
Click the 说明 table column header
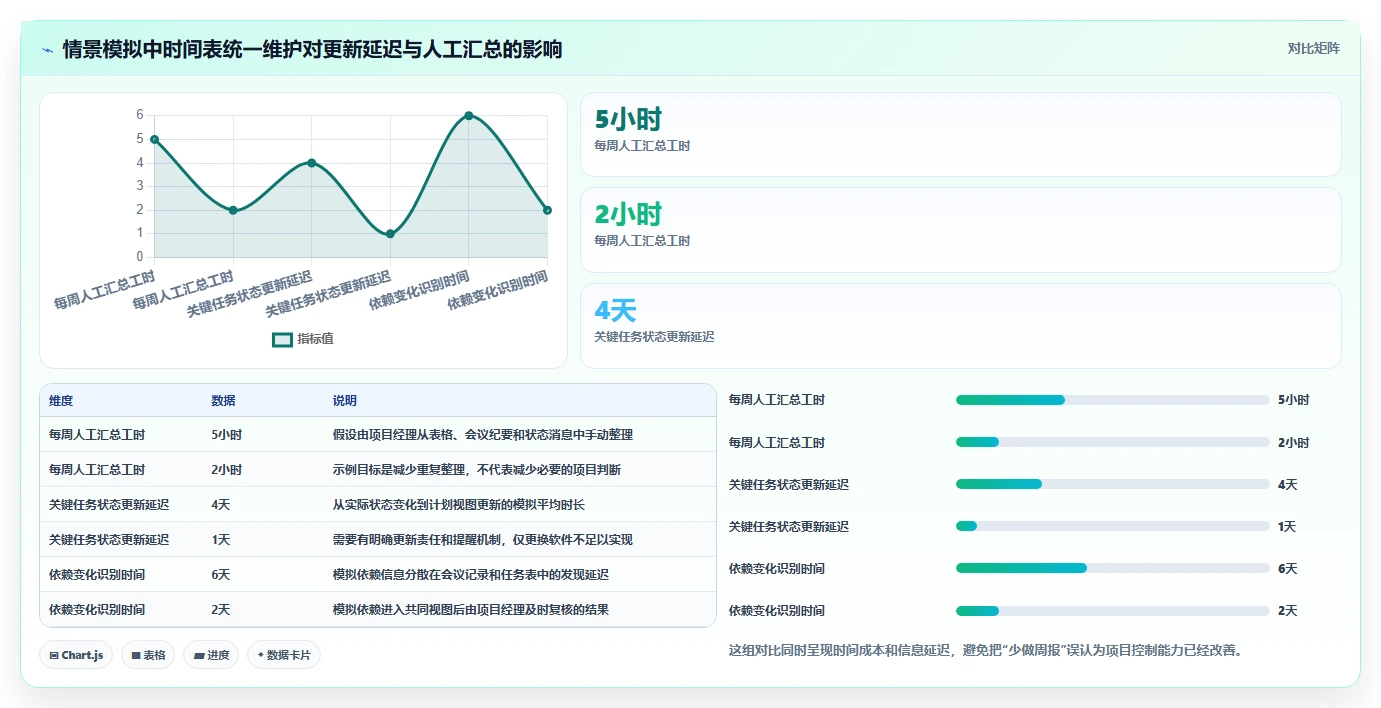[x=345, y=400]
